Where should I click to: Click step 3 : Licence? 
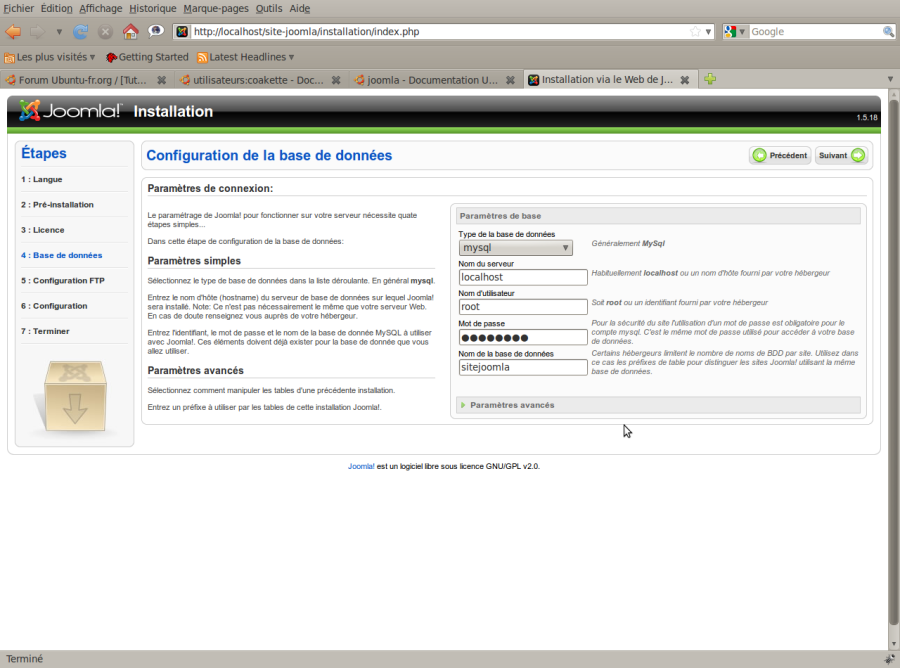point(43,230)
